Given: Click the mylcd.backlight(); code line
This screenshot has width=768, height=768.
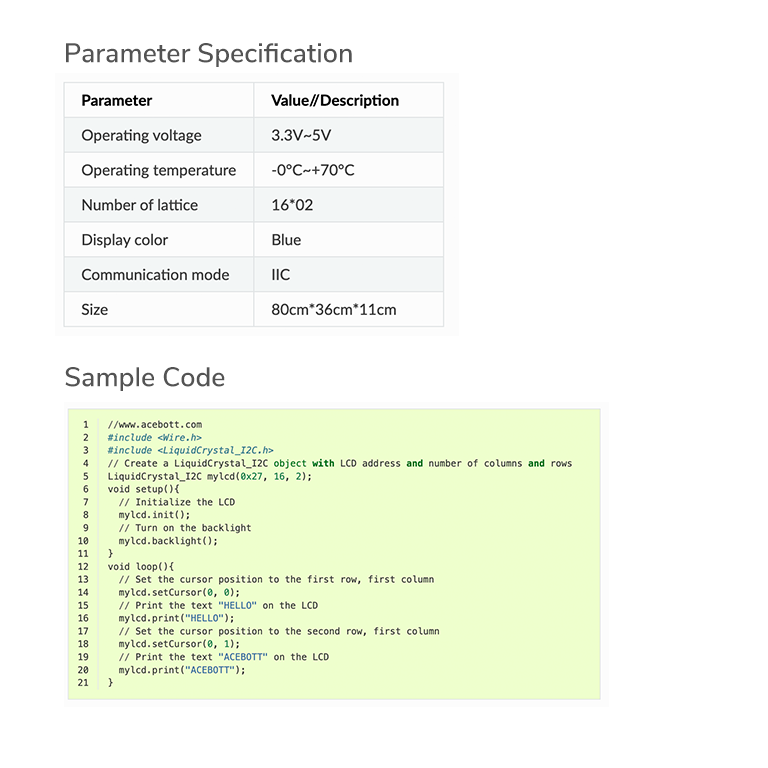Looking at the screenshot, I should (168, 541).
